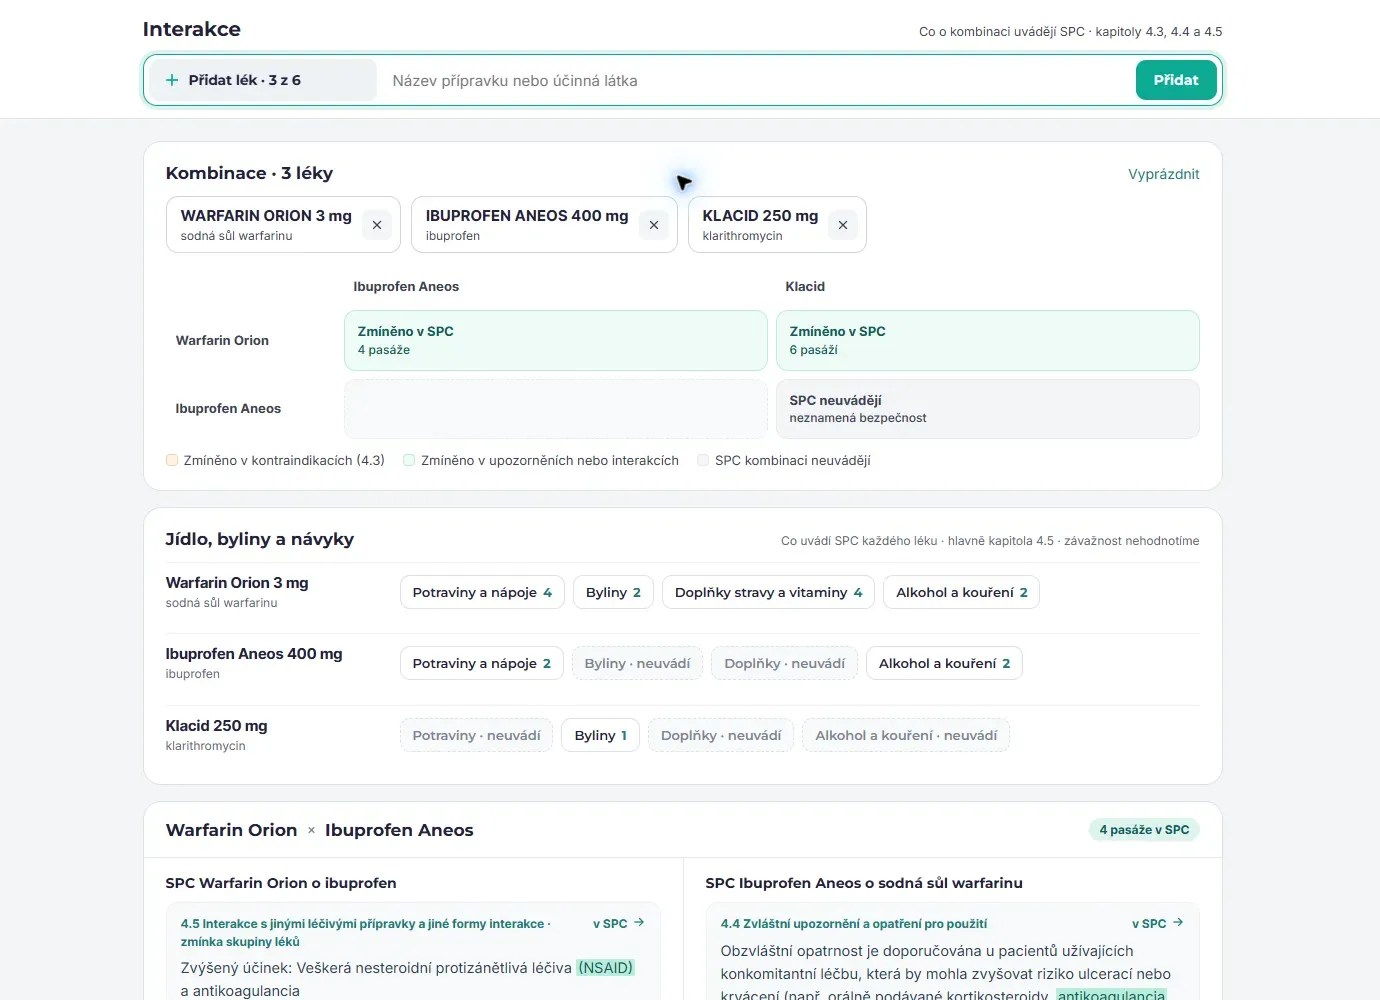This screenshot has height=1000, width=1380.
Task: Click the Warfarin Orion matrix row label
Action: click(x=222, y=340)
